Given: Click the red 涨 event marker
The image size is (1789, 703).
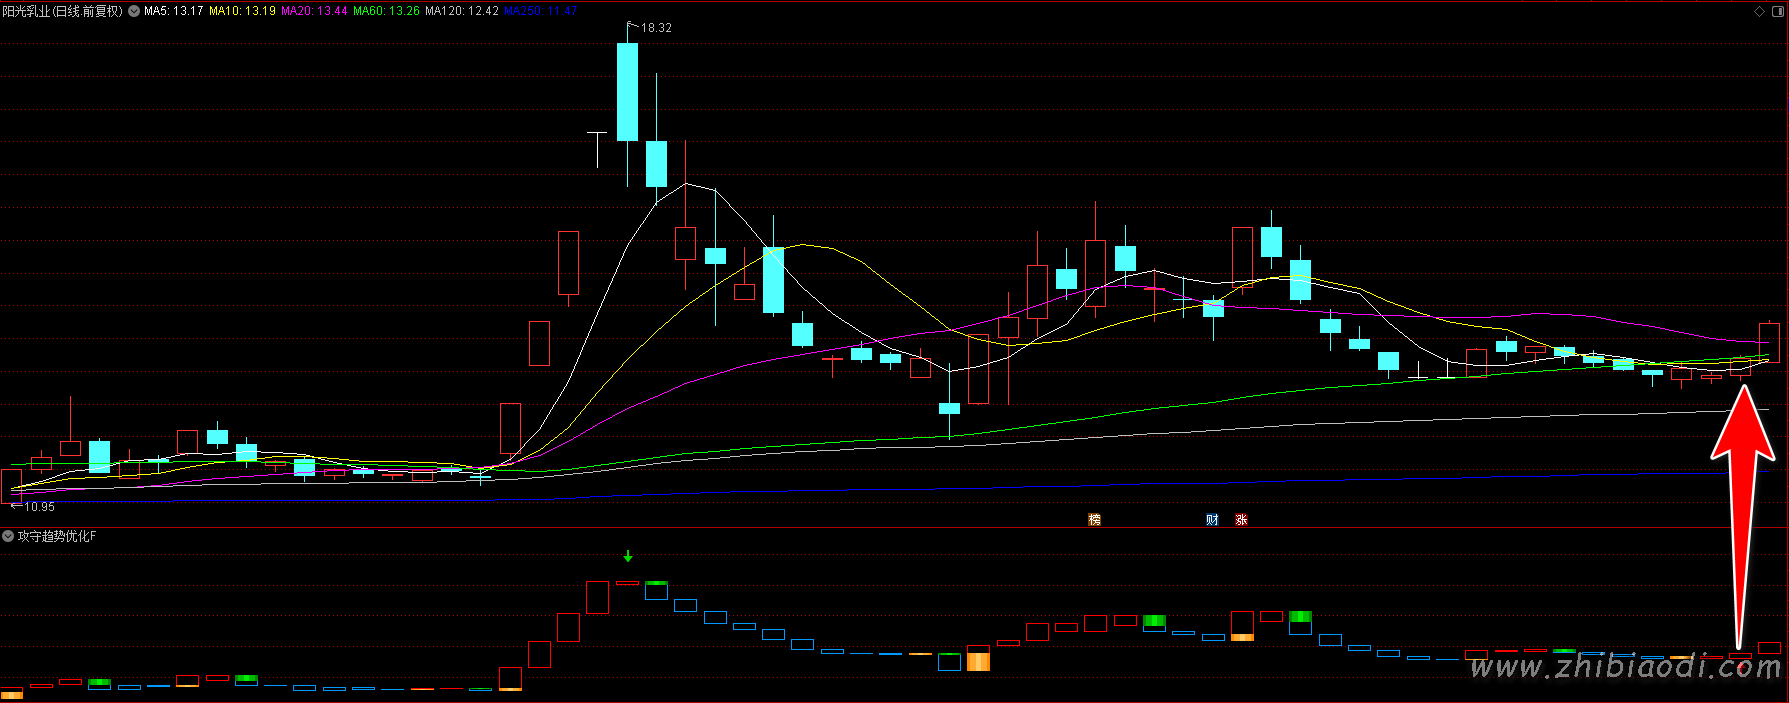Looking at the screenshot, I should 1241,520.
